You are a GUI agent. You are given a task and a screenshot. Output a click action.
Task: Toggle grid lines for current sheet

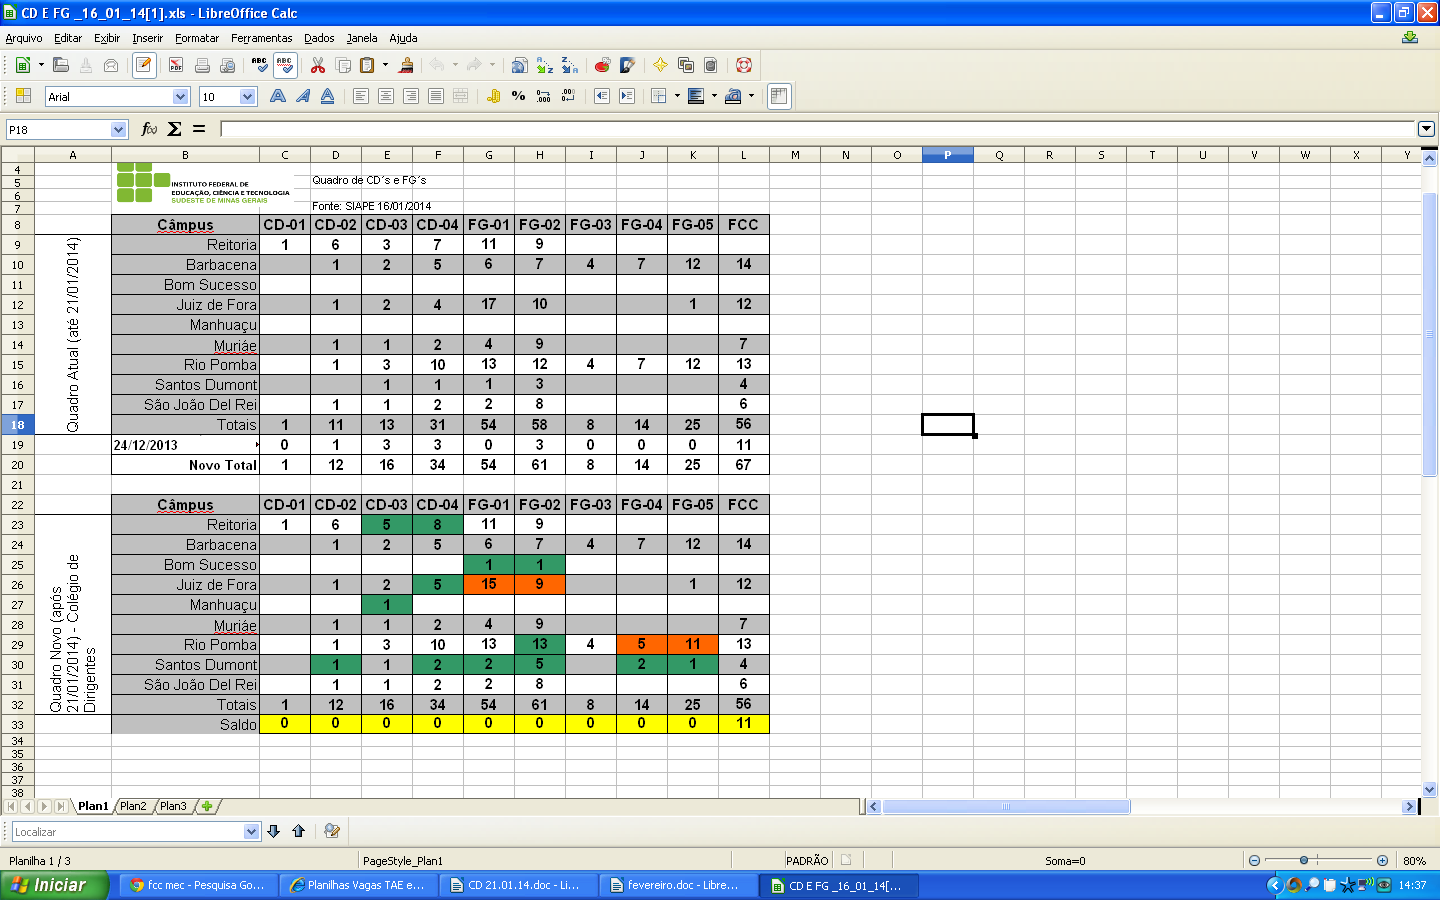[x=779, y=96]
